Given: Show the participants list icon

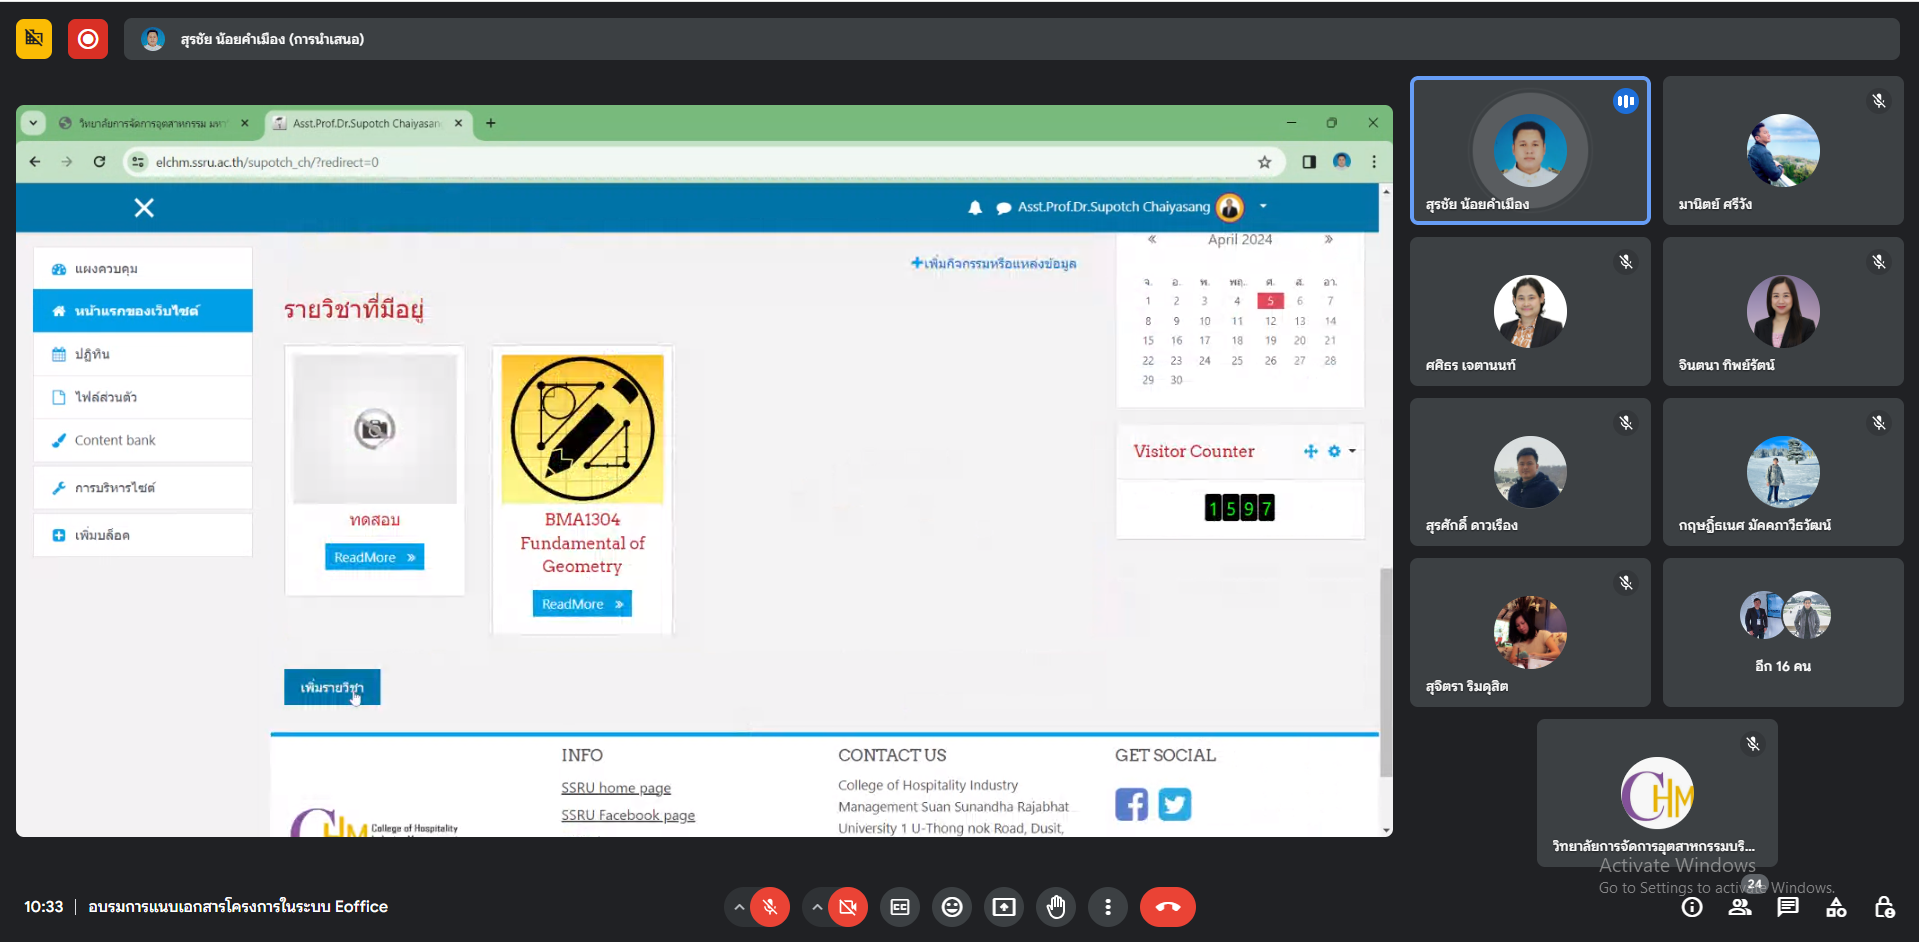Looking at the screenshot, I should point(1740,907).
